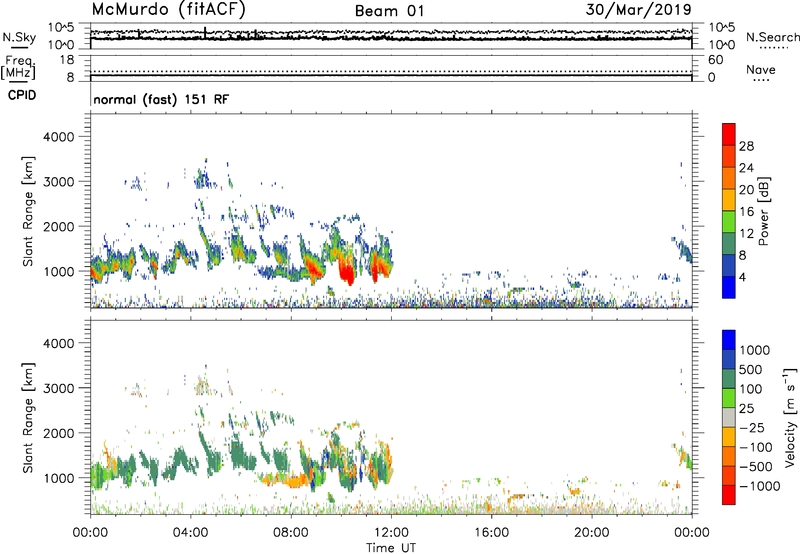Click the Velocity [m s-1] colorbar label
This screenshot has width=800, height=554.
click(791, 417)
